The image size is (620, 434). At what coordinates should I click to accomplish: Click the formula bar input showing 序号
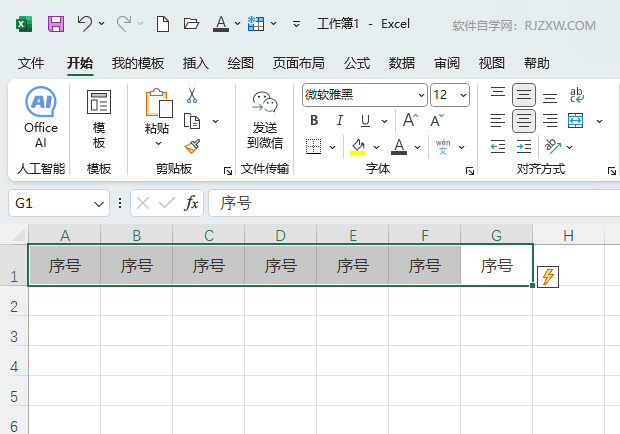pyautogui.click(x=414, y=203)
